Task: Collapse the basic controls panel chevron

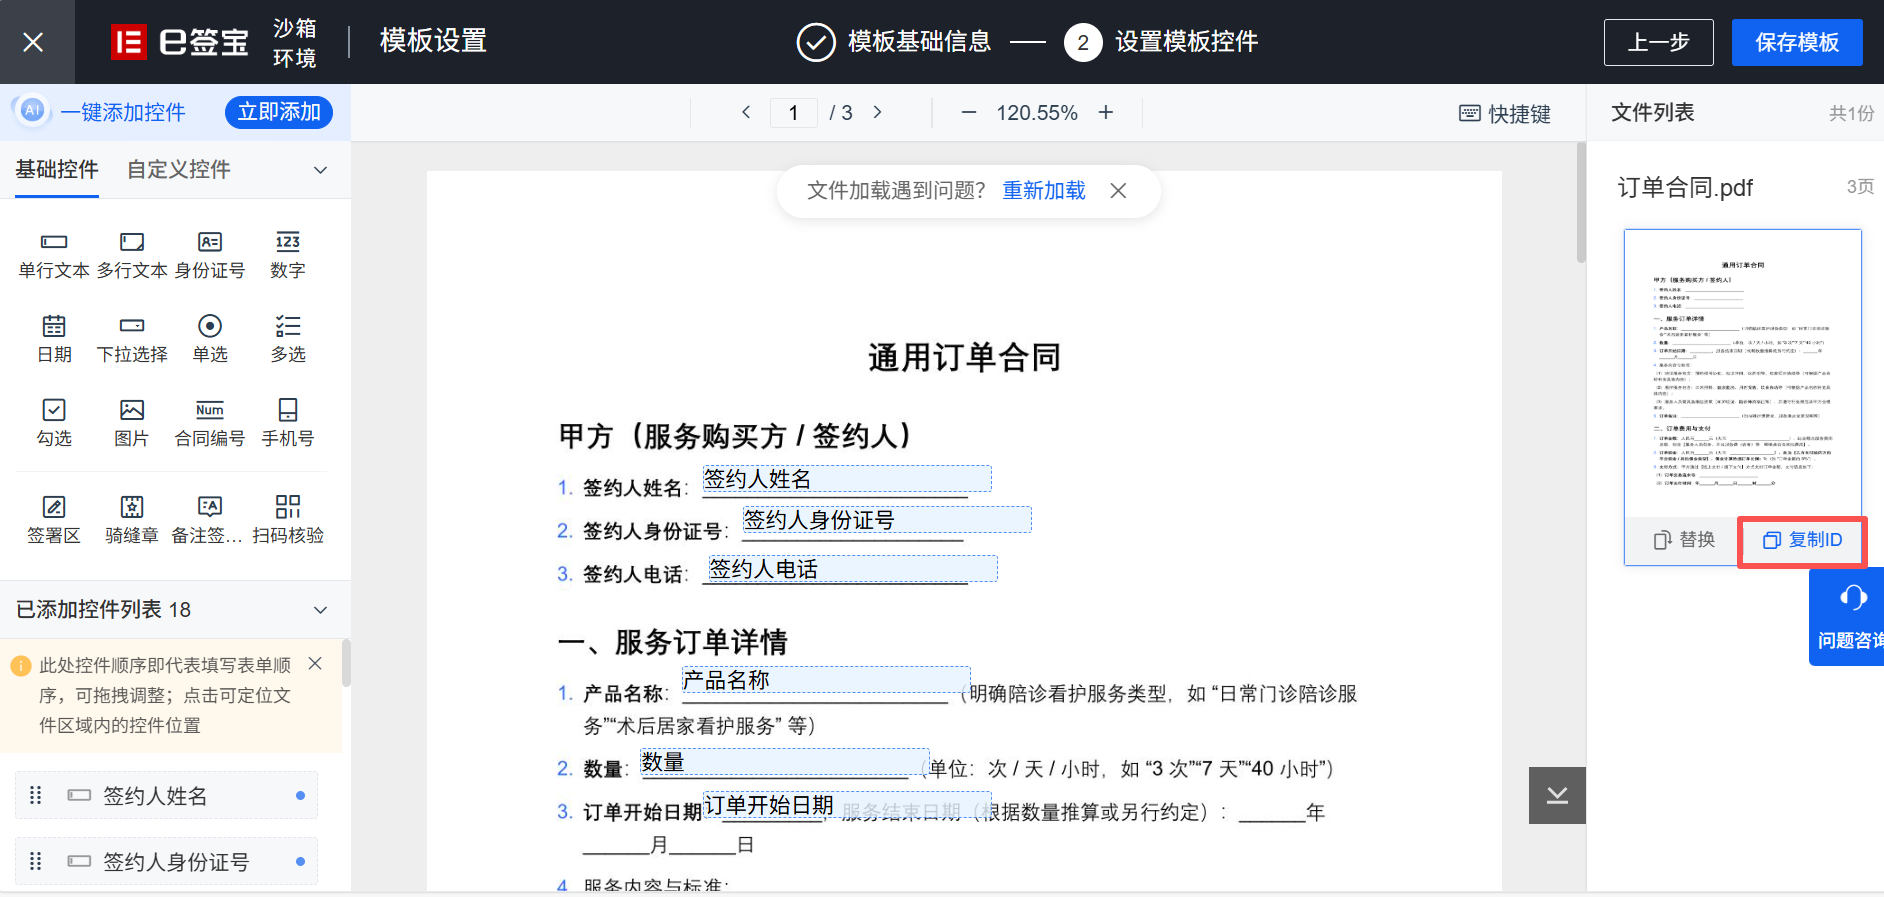Action: 320,170
